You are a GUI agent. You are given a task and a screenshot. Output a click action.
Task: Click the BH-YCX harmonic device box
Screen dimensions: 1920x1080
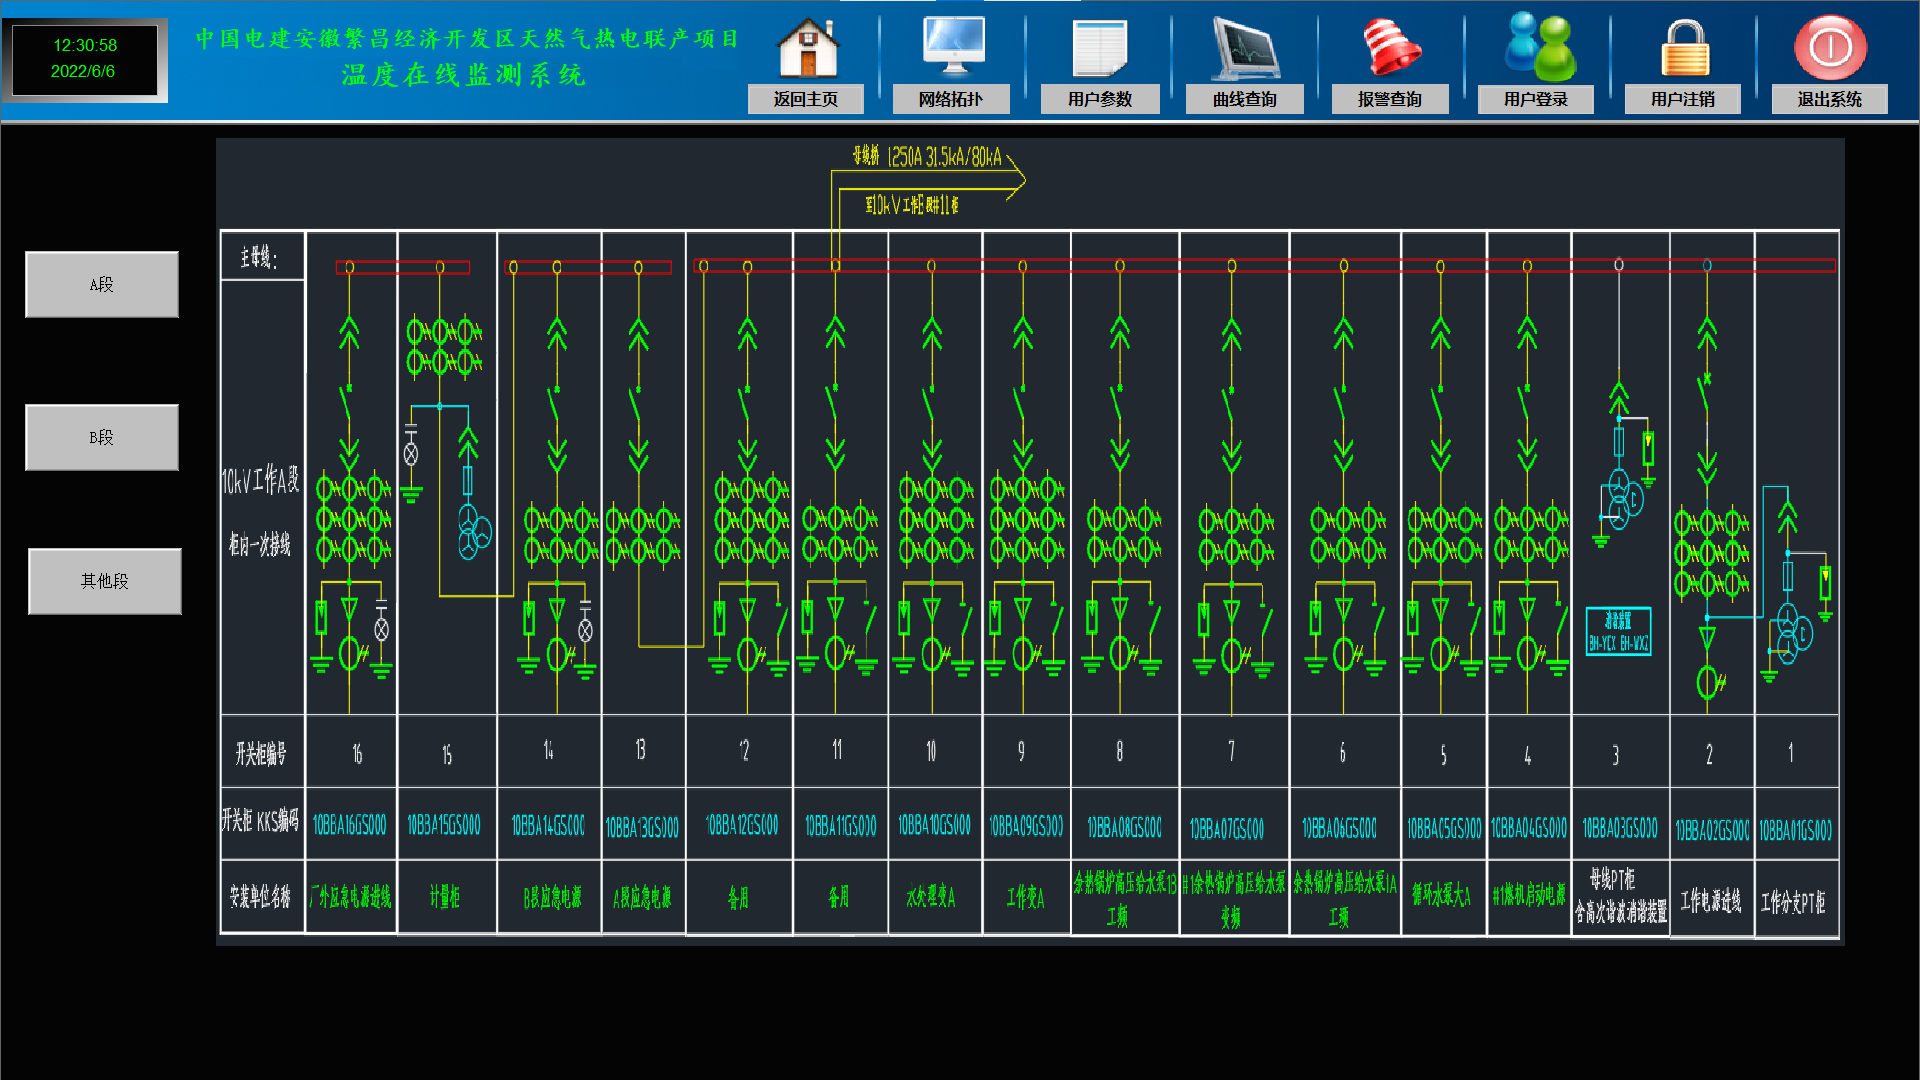1618,632
